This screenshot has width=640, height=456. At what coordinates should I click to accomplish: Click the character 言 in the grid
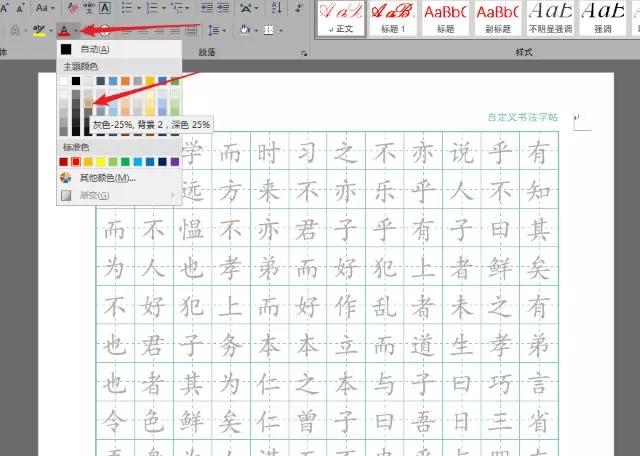tap(538, 383)
